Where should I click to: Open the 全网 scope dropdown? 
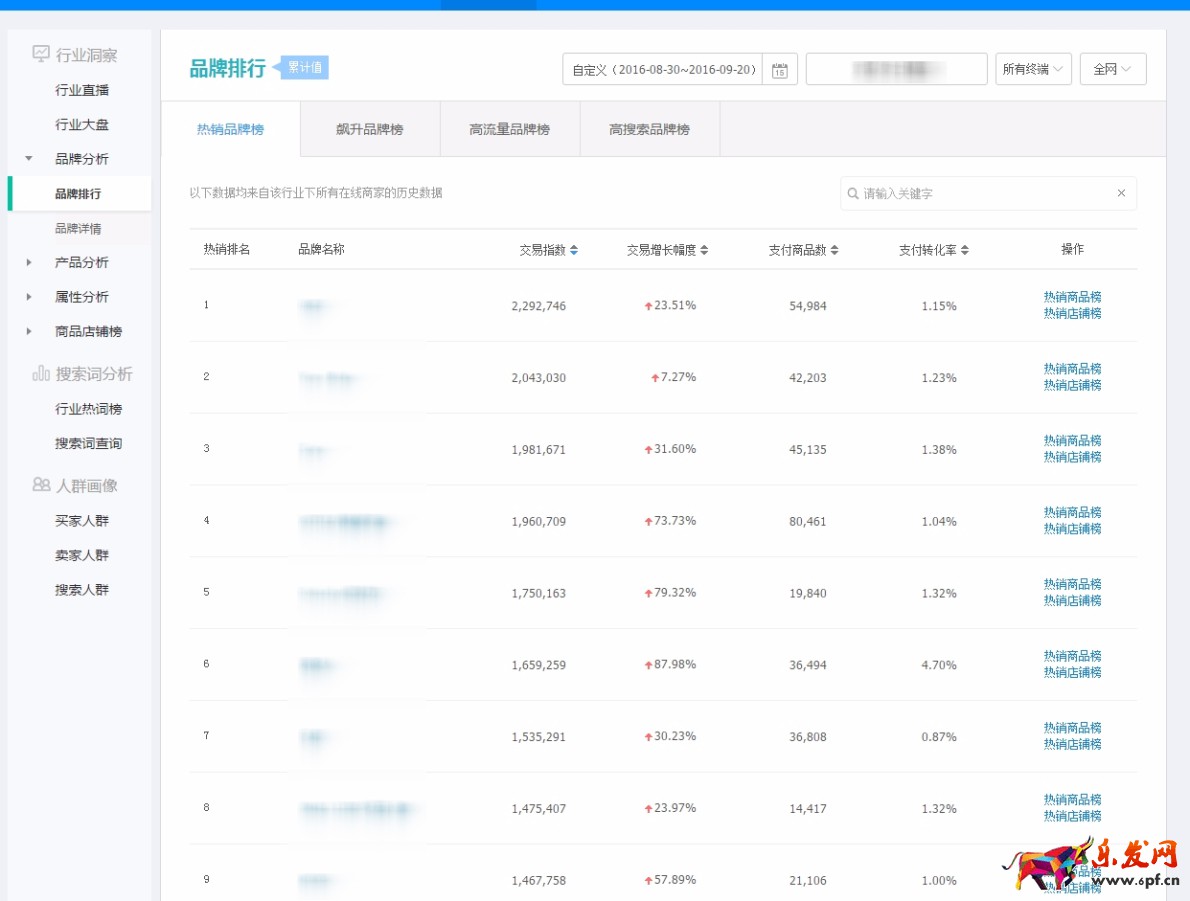click(x=1112, y=68)
